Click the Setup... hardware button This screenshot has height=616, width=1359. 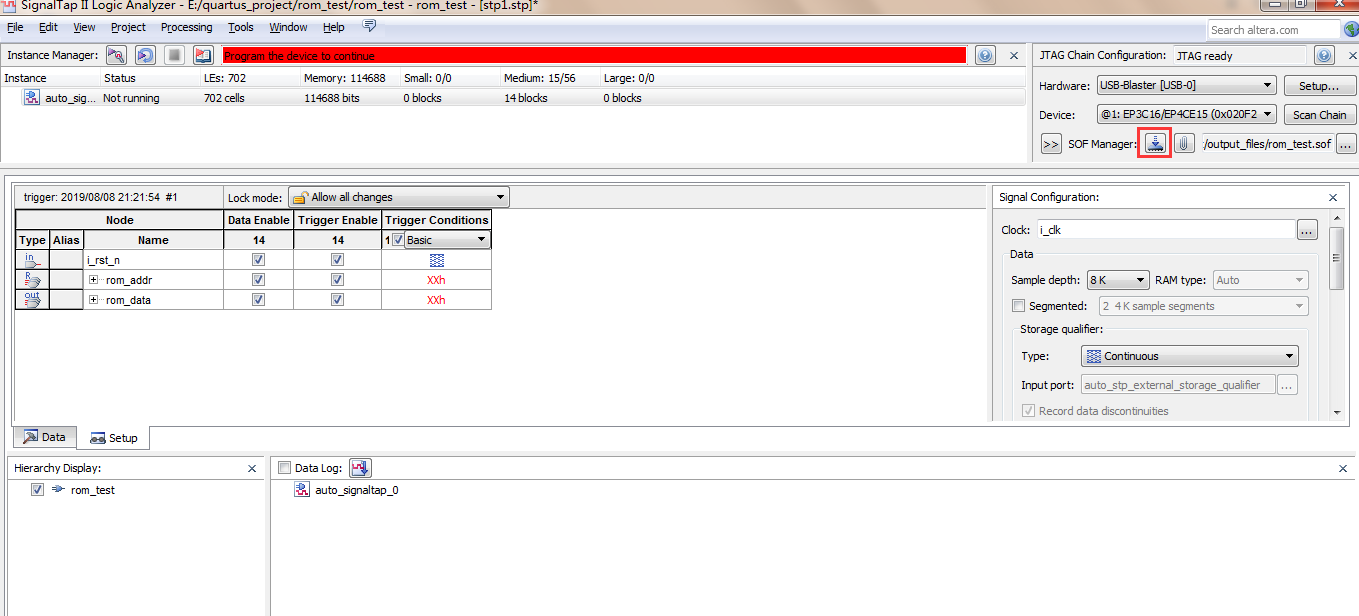1319,86
